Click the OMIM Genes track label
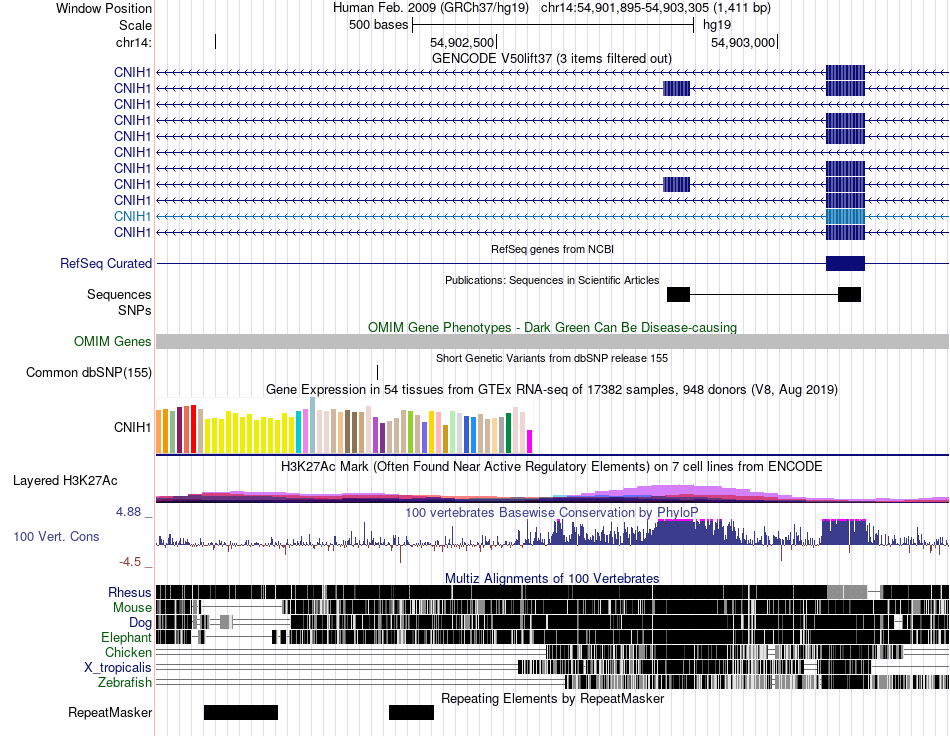The height and width of the screenshot is (736, 950). coord(112,342)
